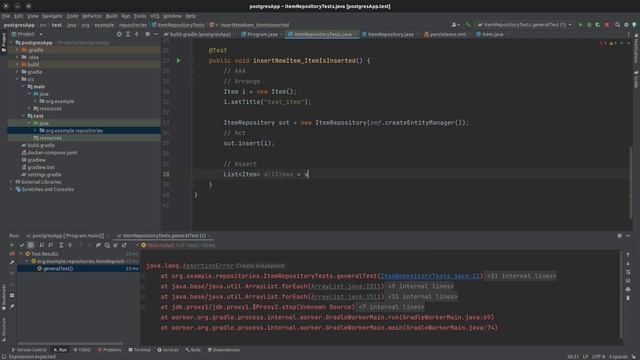Viewport: 640px width, 360px height.
Task: Collapse the main folder in the project tree
Action: pyautogui.click(x=23, y=87)
